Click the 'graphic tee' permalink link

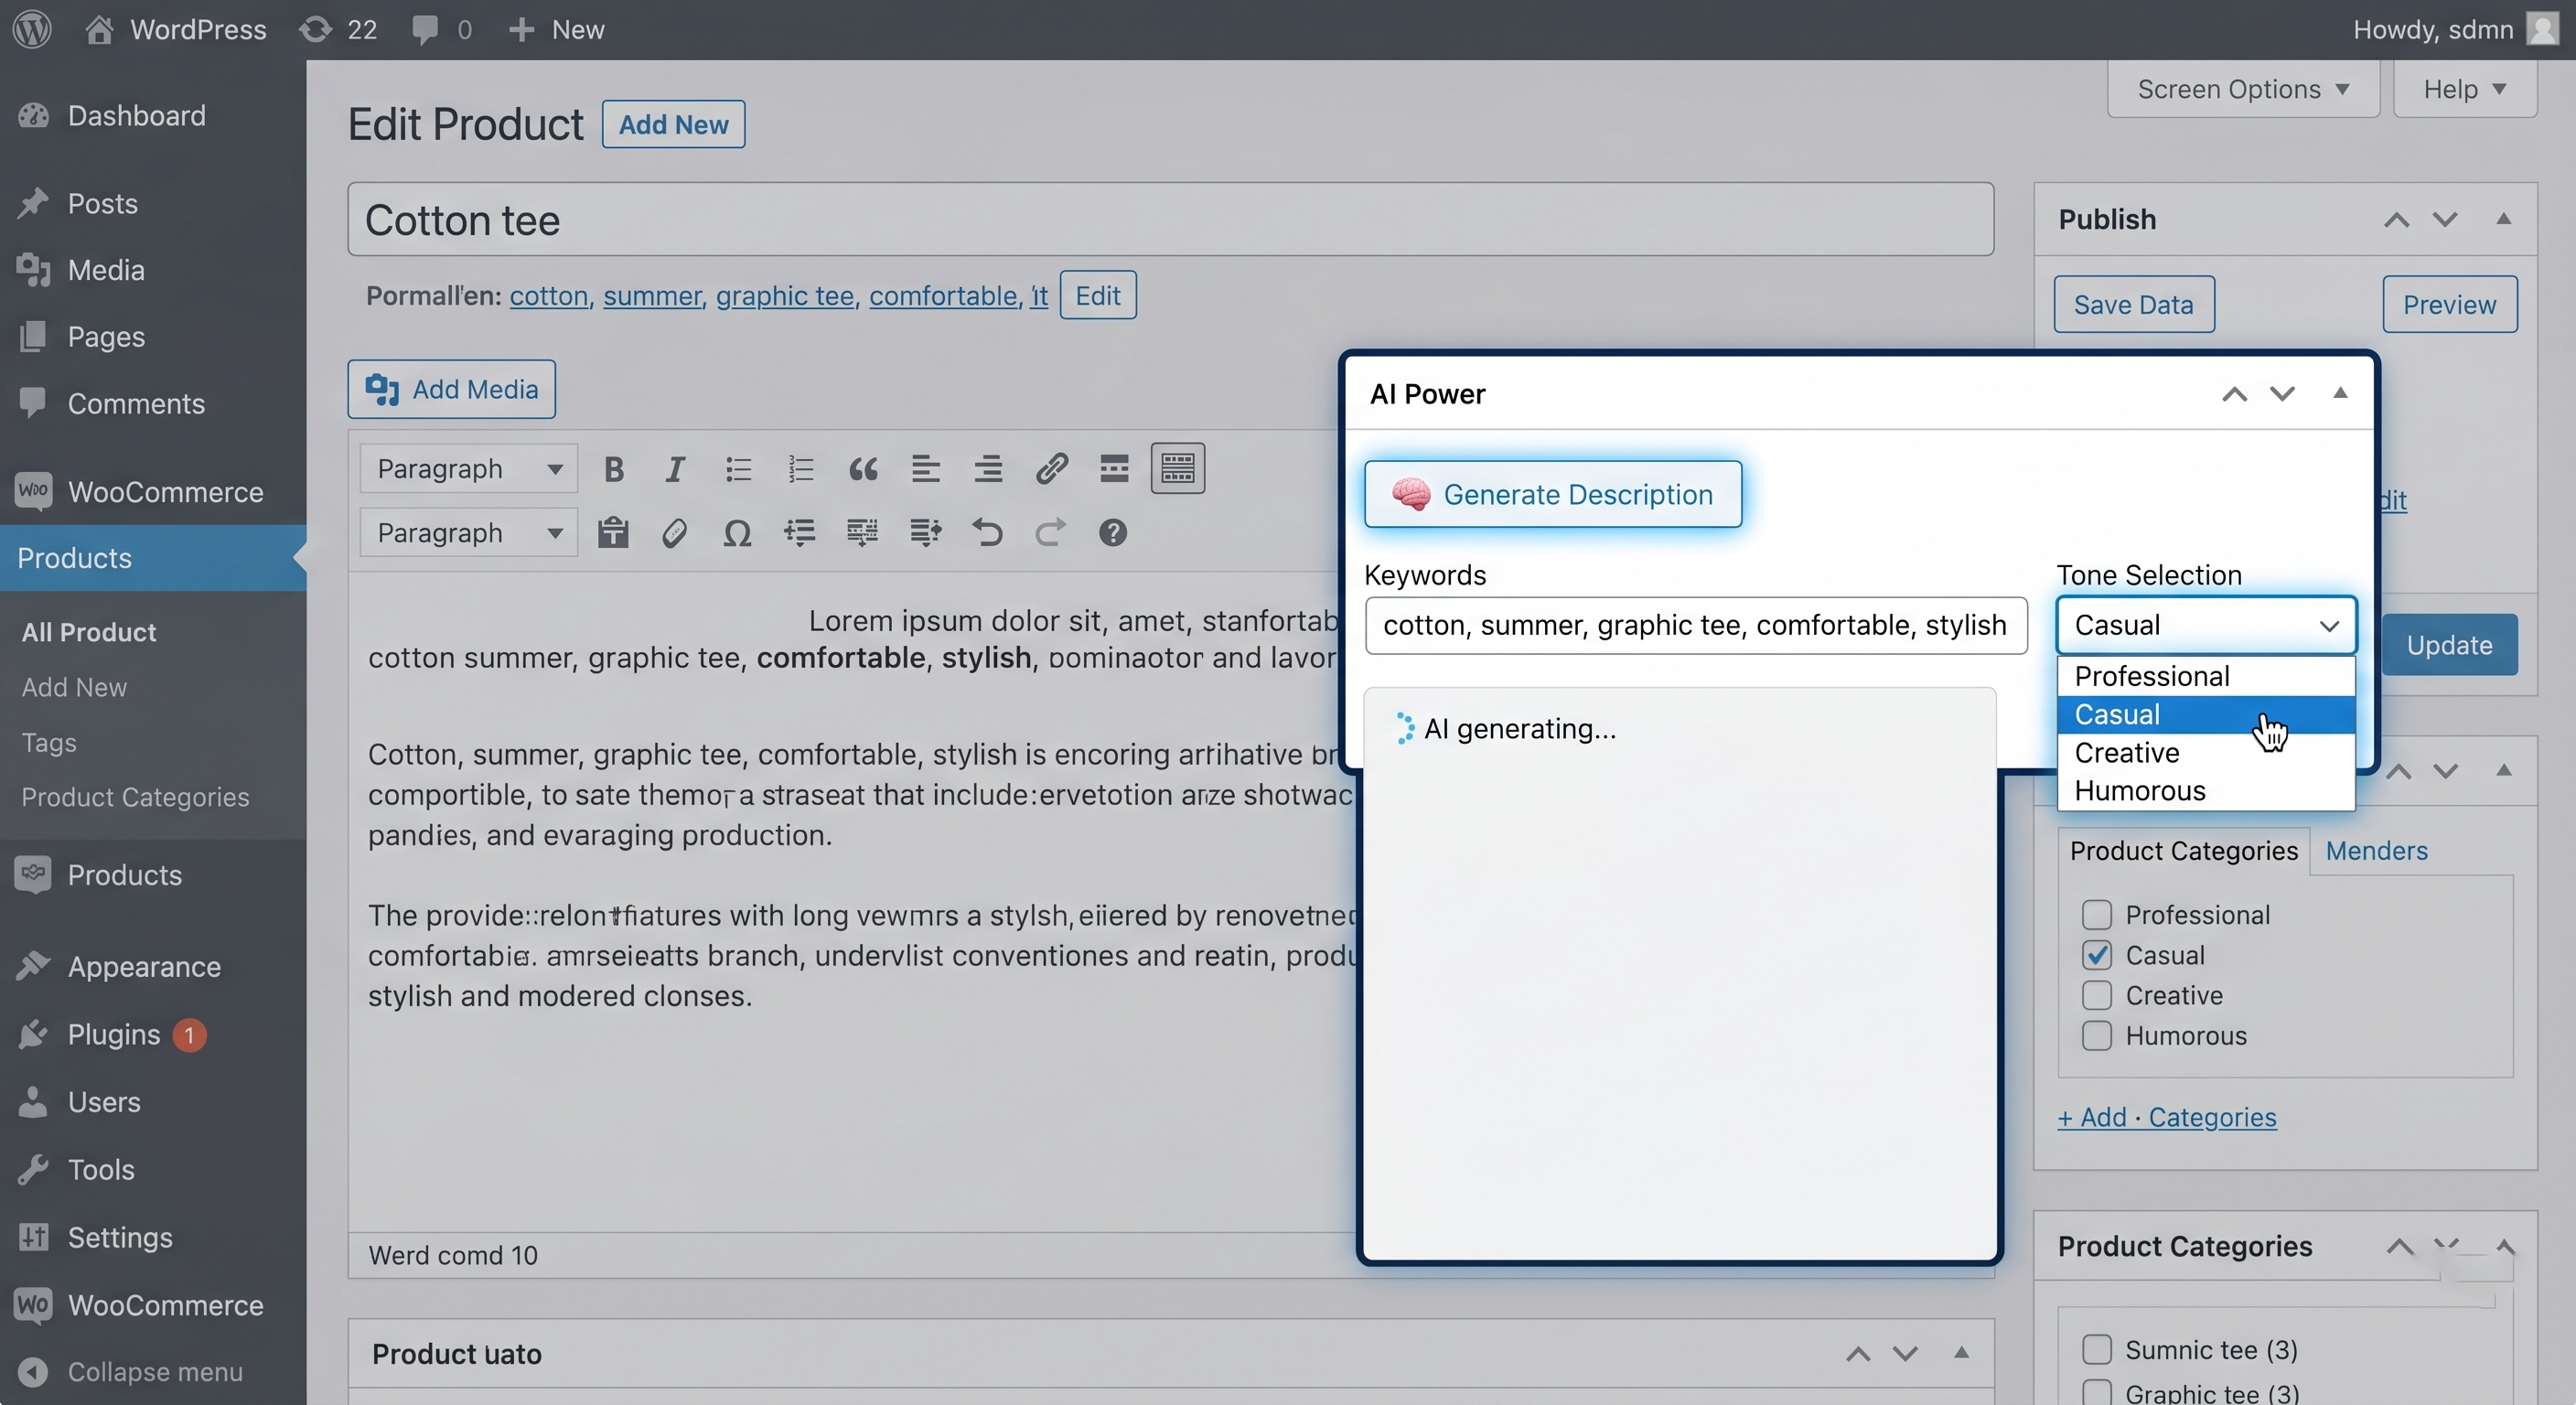(784, 296)
